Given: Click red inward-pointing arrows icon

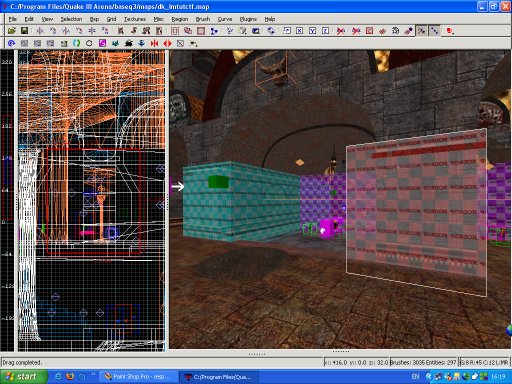Looking at the screenshot, I should tap(154, 43).
